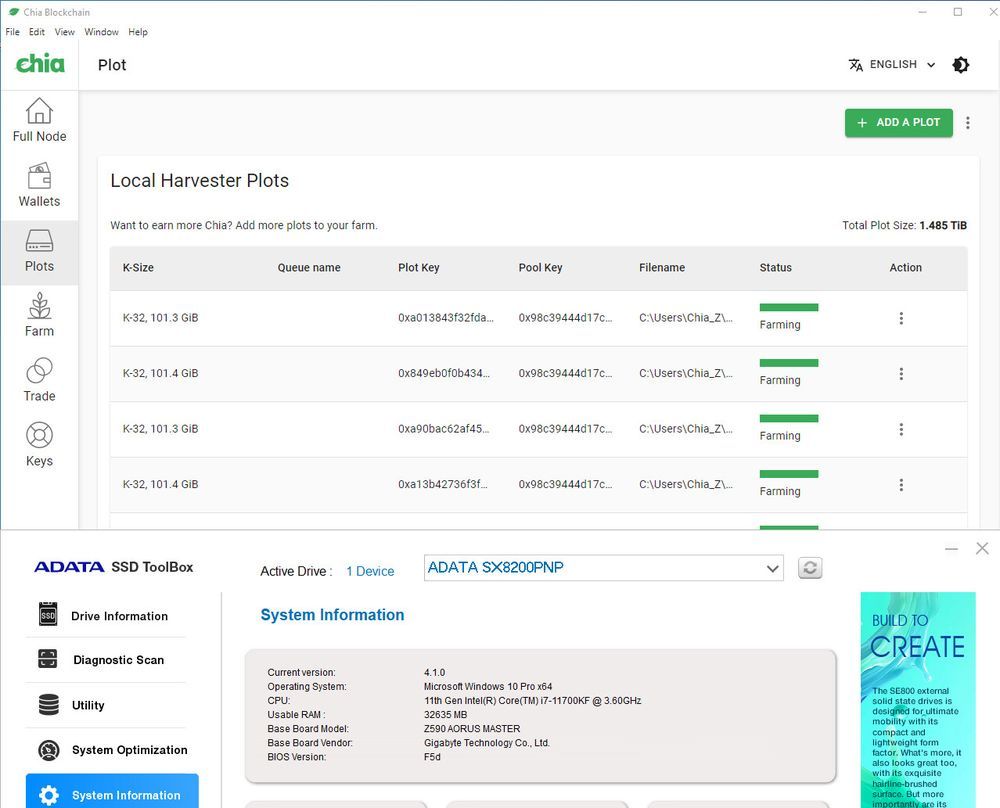Open action menu for first plot row
This screenshot has height=808, width=1000.
pos(901,318)
